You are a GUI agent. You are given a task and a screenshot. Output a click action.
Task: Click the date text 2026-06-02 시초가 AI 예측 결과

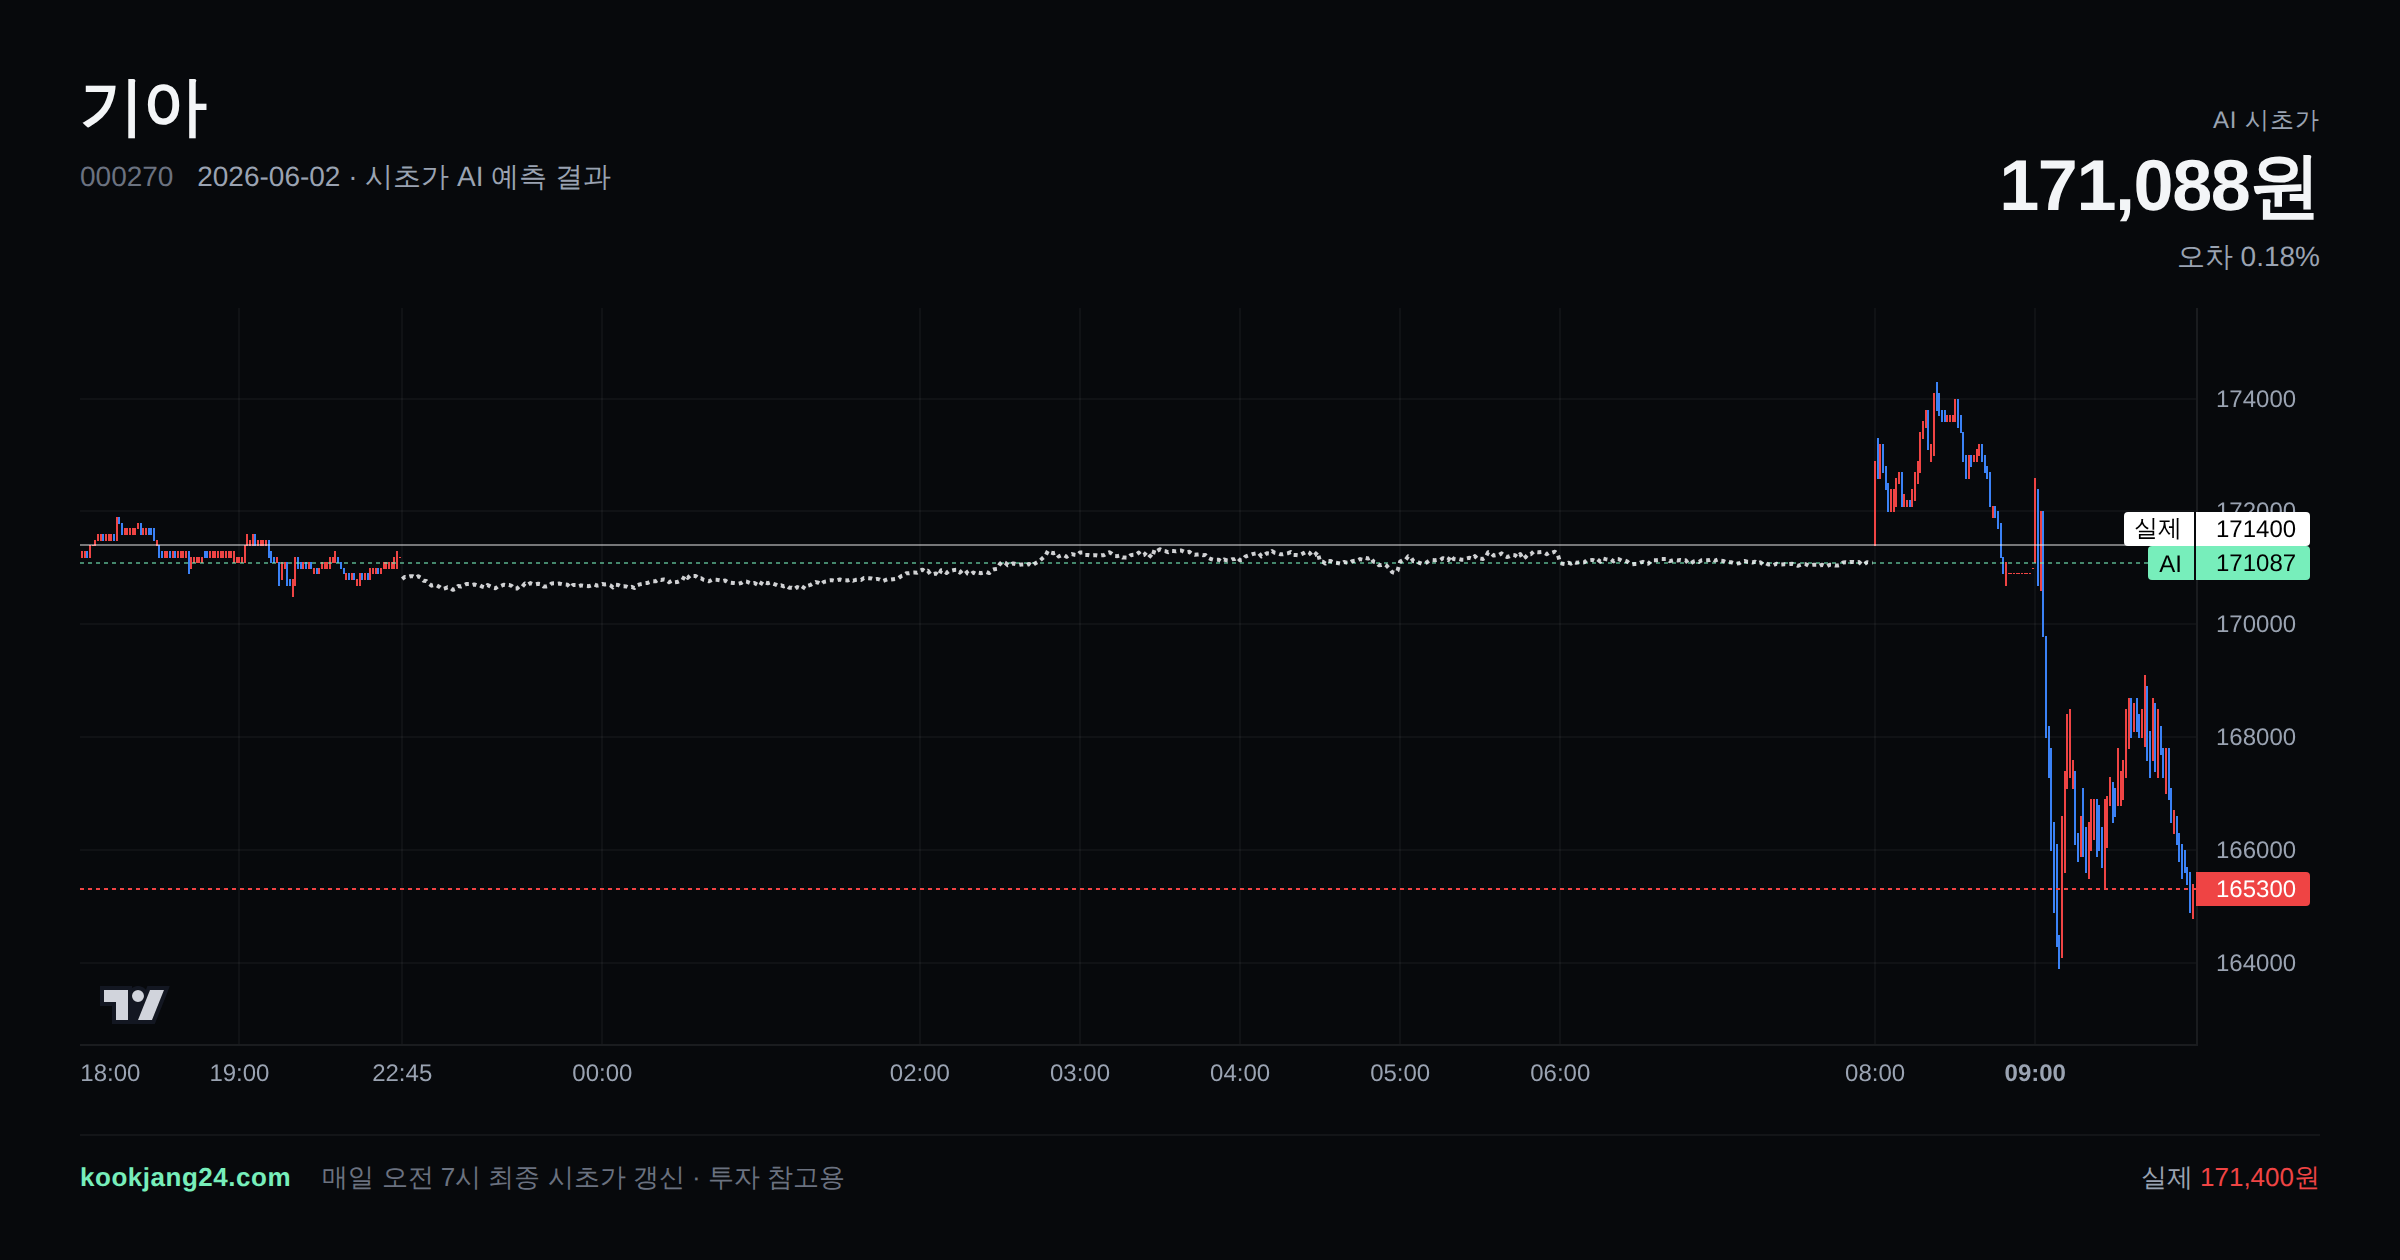pyautogui.click(x=404, y=177)
